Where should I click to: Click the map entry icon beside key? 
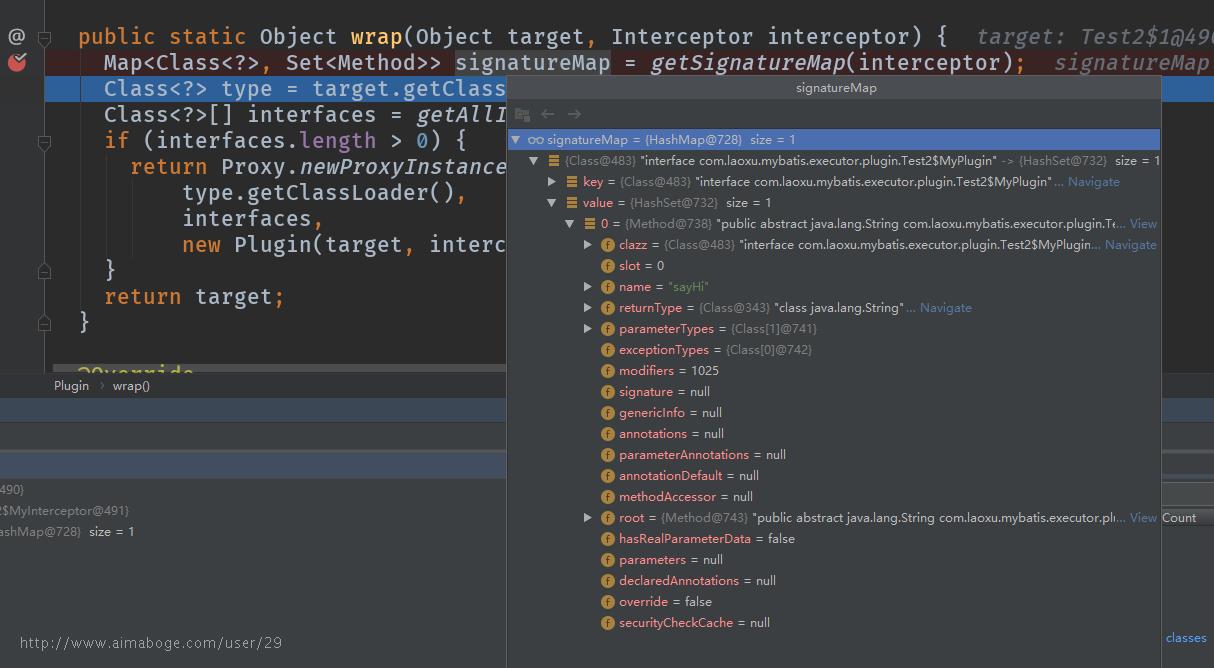click(572, 182)
